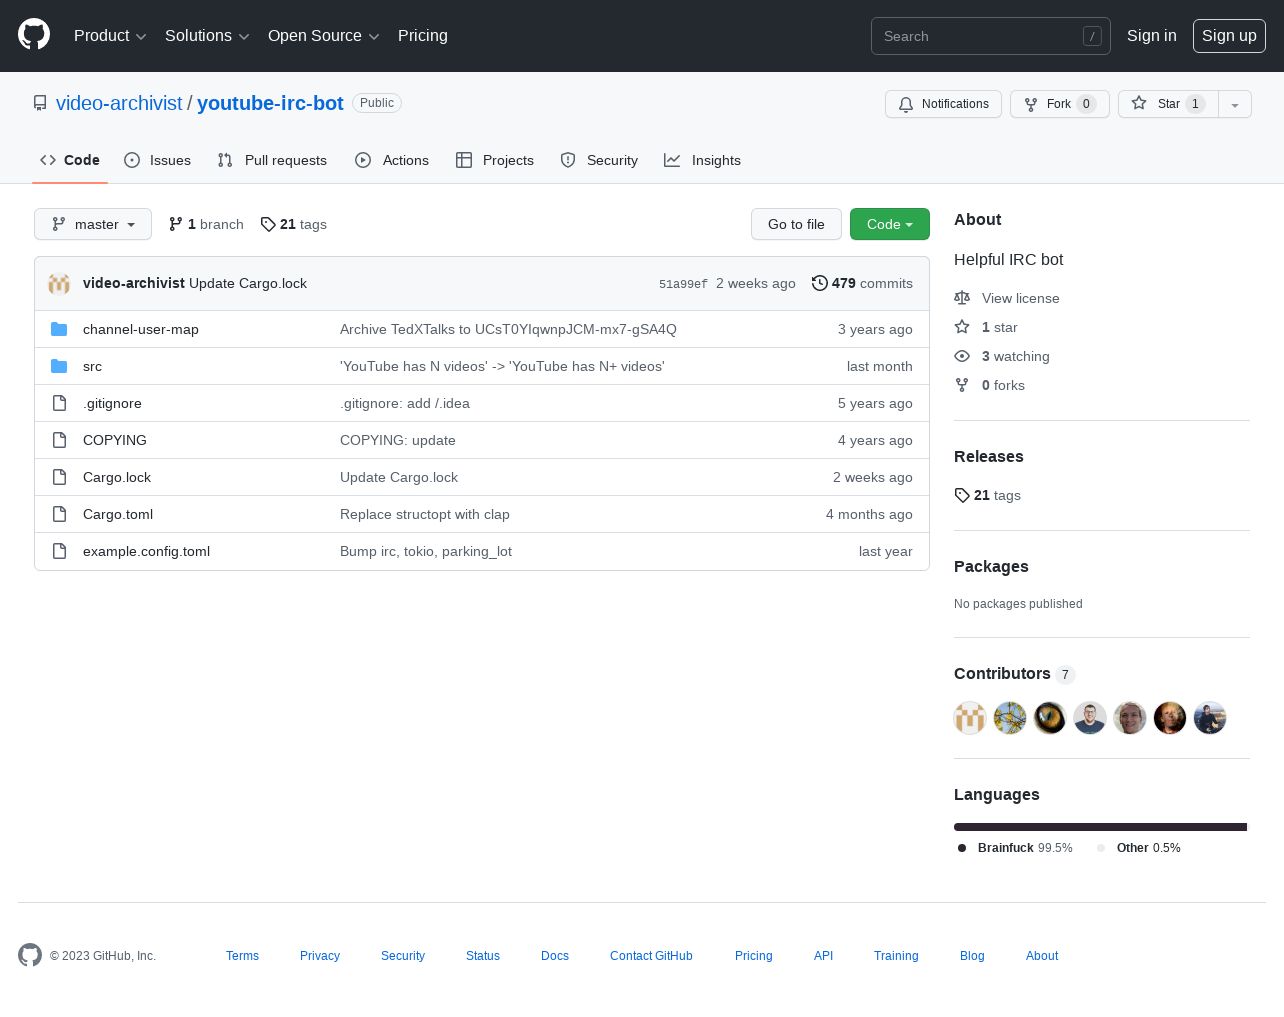Click the Go to file button
Screen dimensions: 1284x1017
796,224
